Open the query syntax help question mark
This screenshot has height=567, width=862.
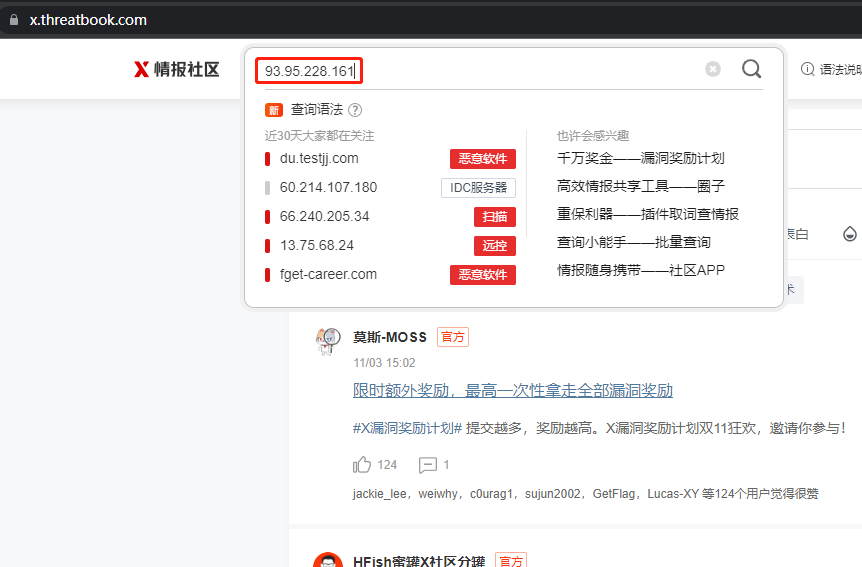(355, 110)
